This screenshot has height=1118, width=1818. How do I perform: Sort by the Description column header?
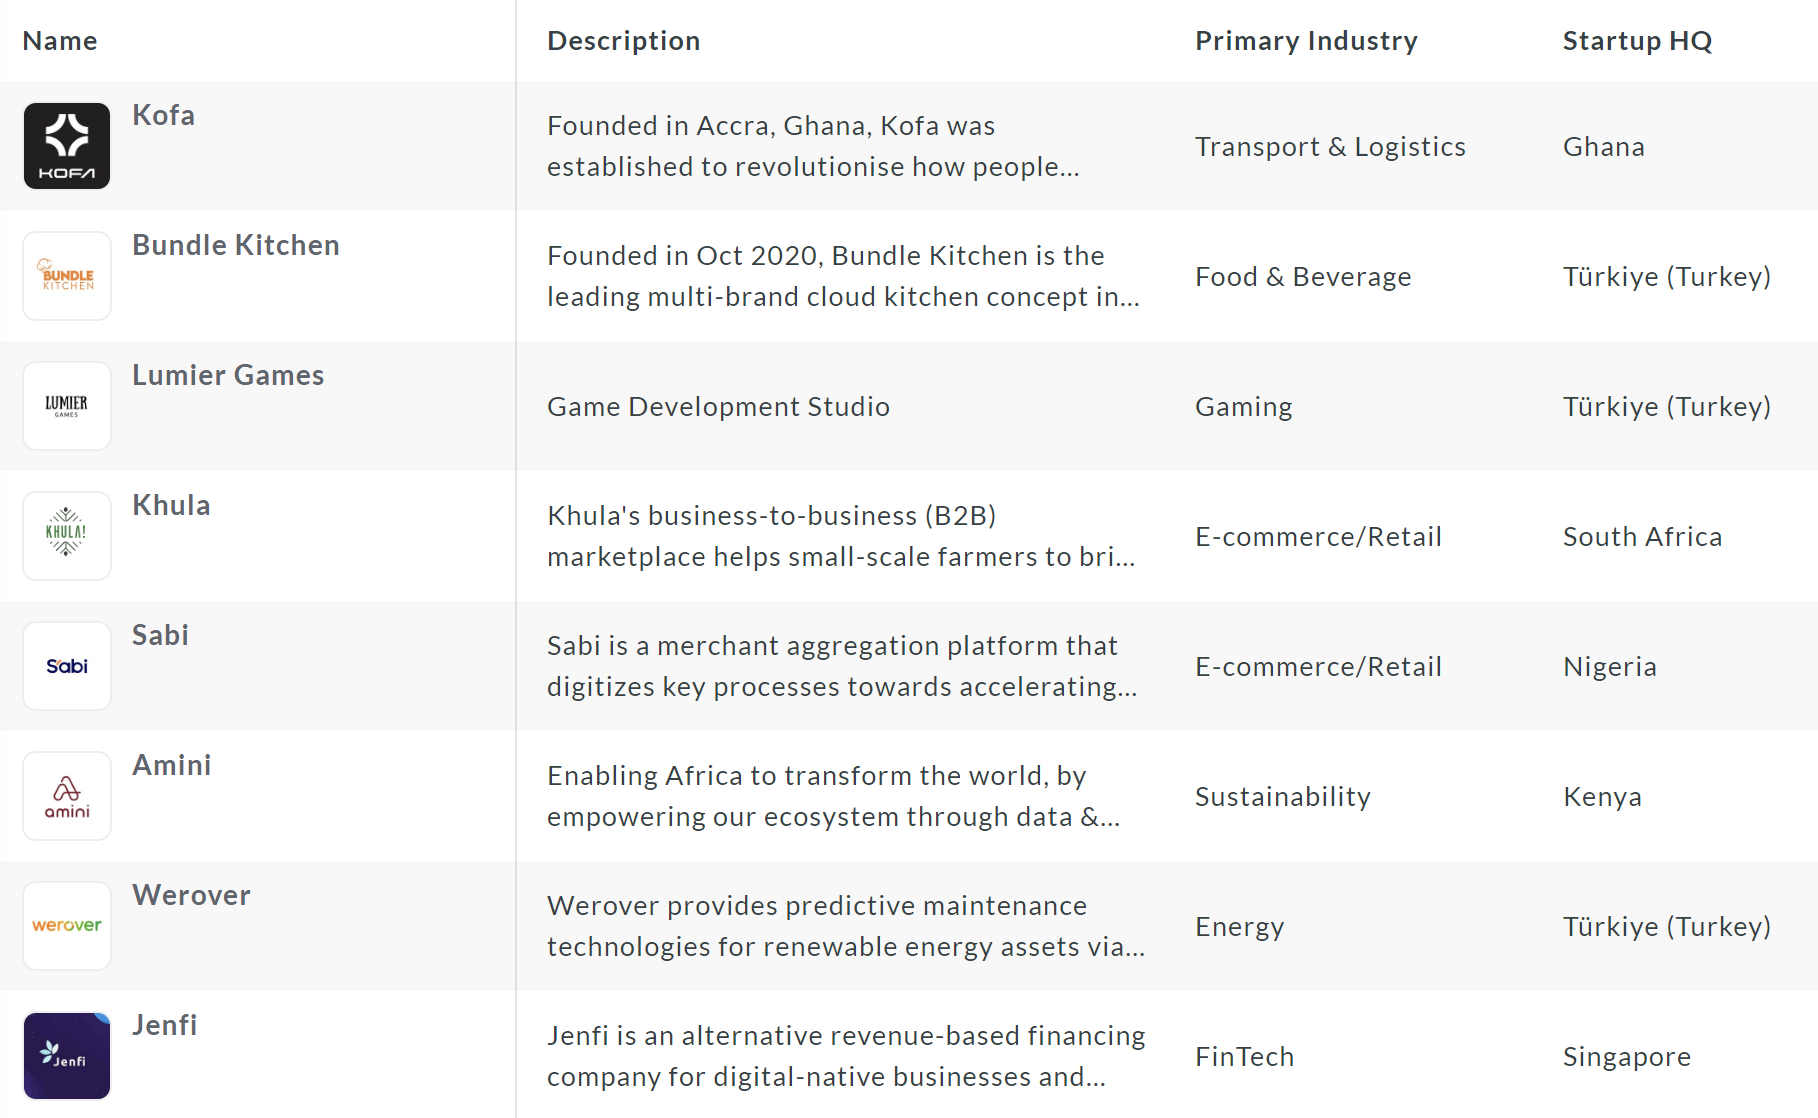(623, 41)
